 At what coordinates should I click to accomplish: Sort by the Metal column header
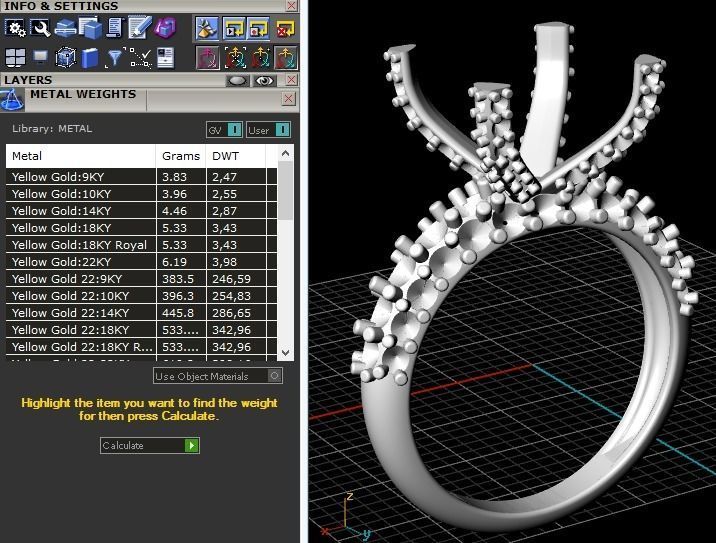(81, 156)
